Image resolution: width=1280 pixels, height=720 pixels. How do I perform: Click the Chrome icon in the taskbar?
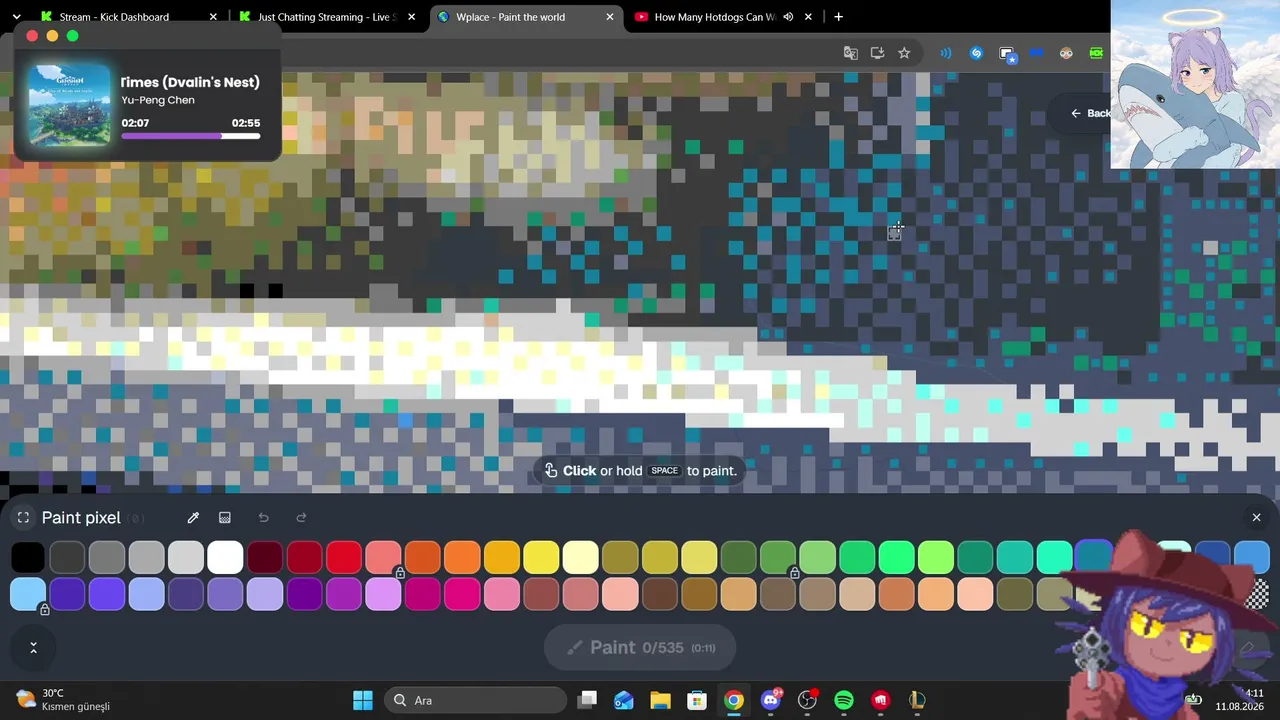[734, 700]
